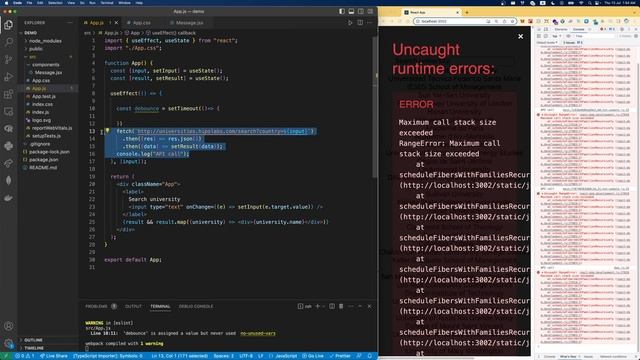Create new terminal with plus button

317,306
